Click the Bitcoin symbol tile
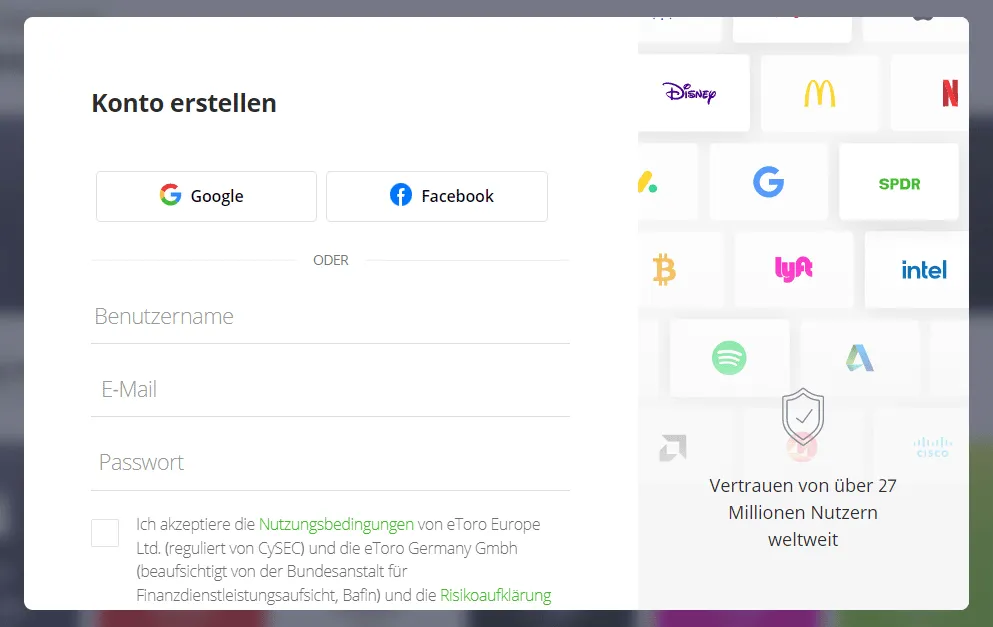 (666, 269)
